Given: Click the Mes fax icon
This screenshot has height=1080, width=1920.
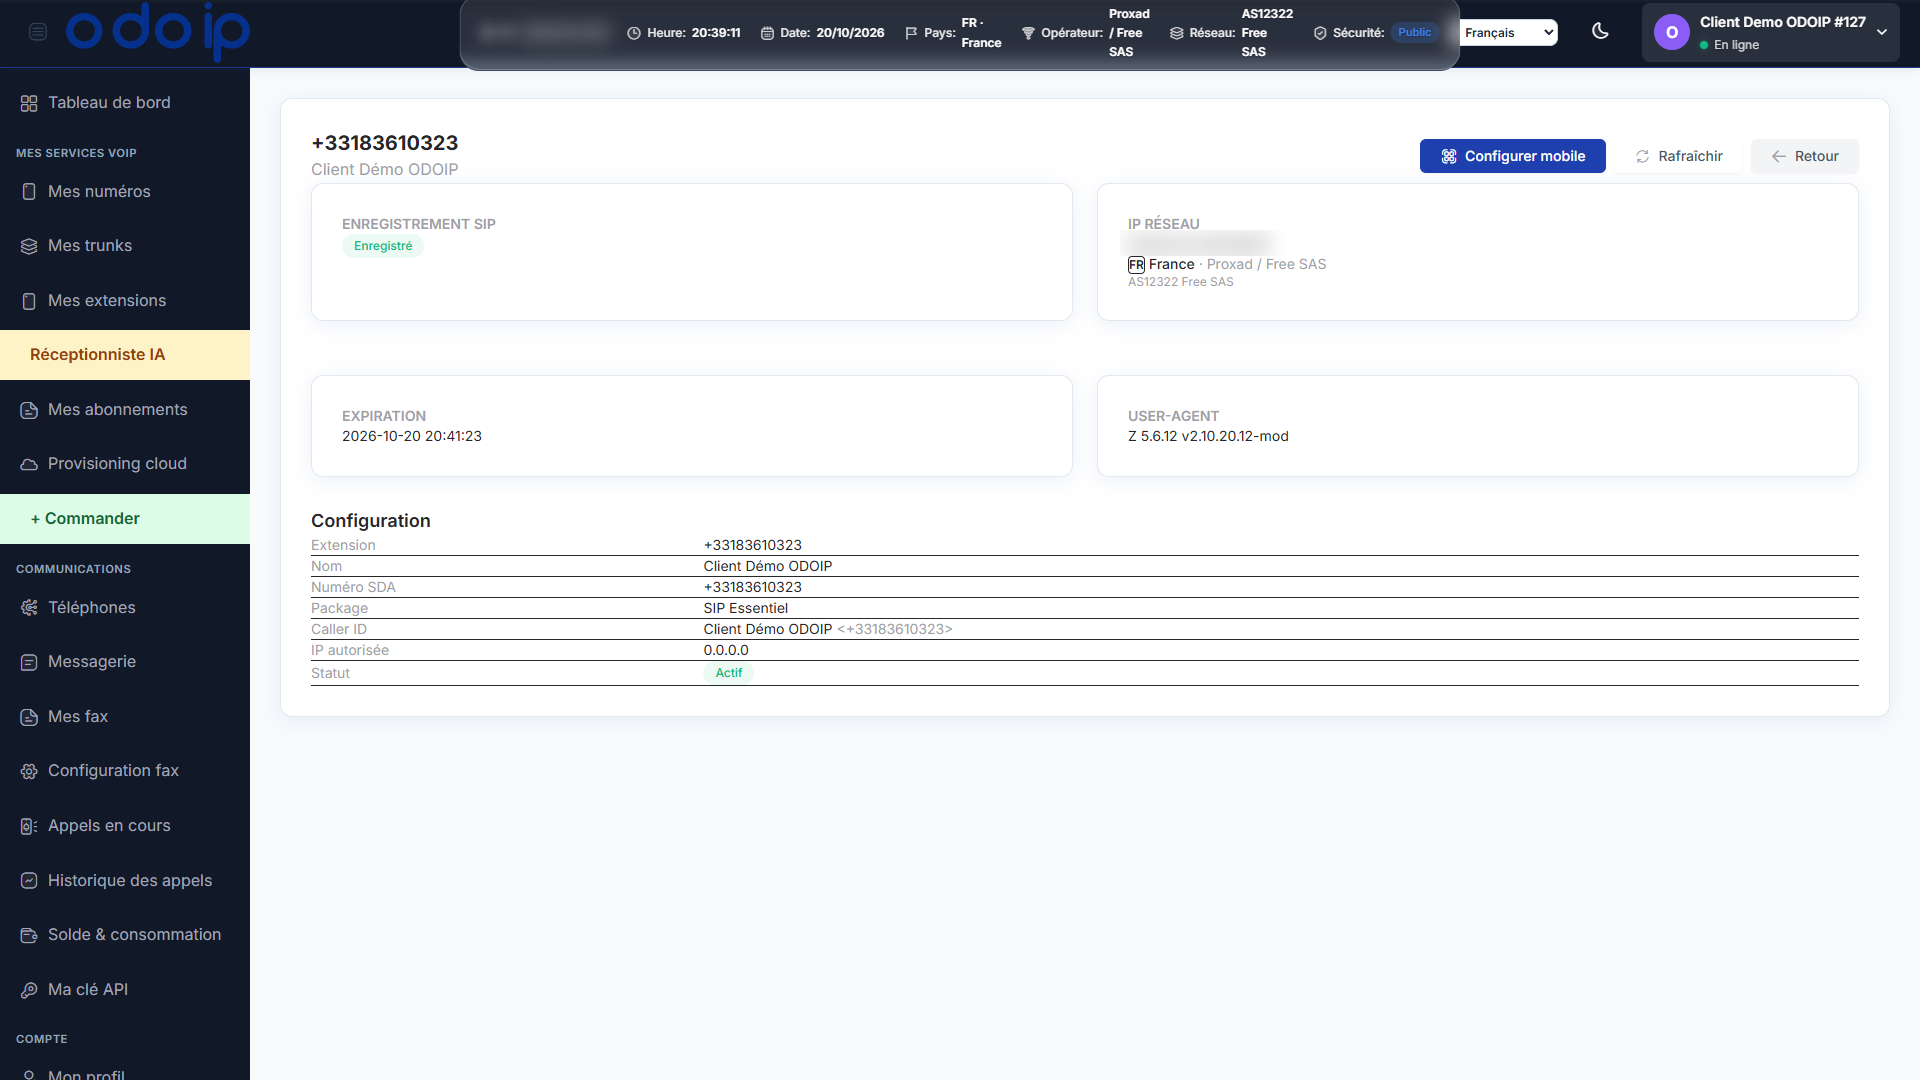Looking at the screenshot, I should click(x=29, y=717).
